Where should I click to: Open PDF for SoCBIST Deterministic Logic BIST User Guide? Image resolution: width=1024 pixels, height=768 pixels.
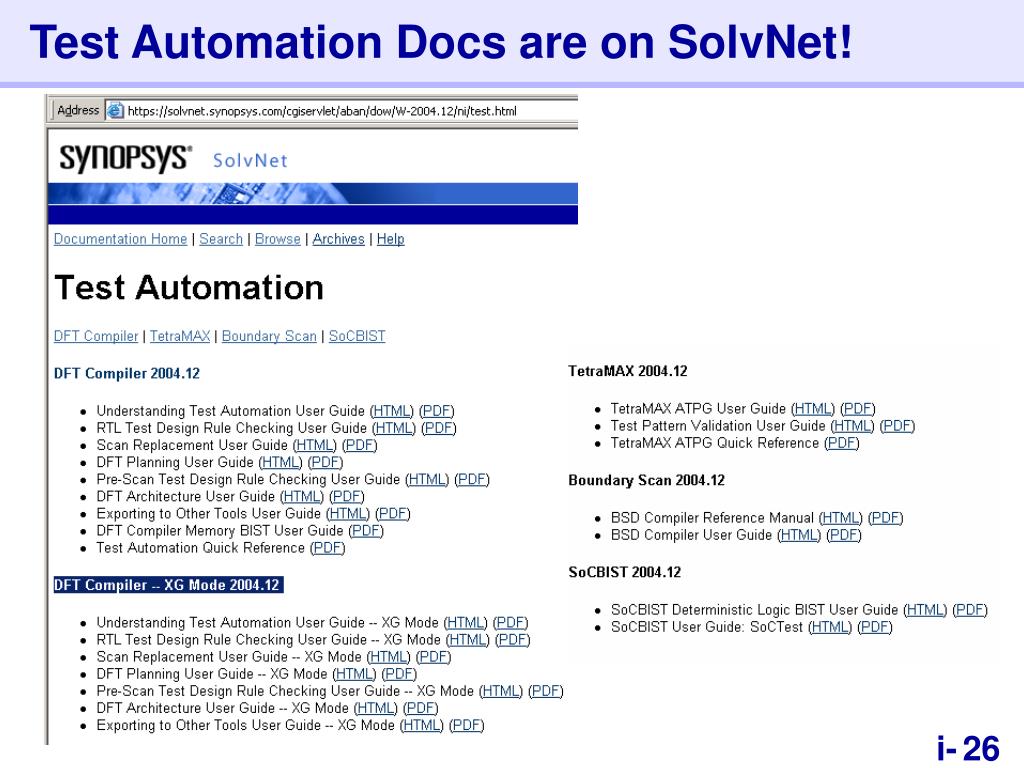coord(970,610)
